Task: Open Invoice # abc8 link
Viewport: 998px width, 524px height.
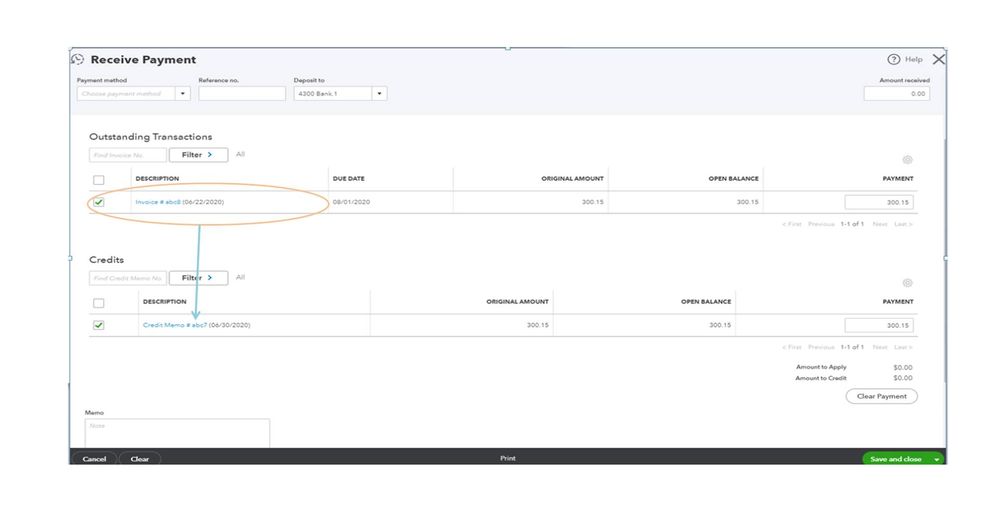Action: [x=158, y=202]
